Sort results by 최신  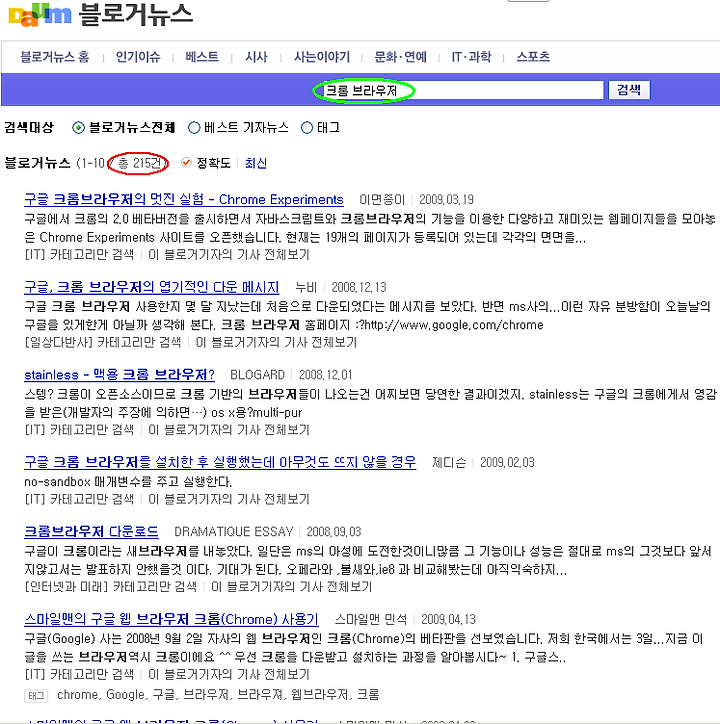255,163
